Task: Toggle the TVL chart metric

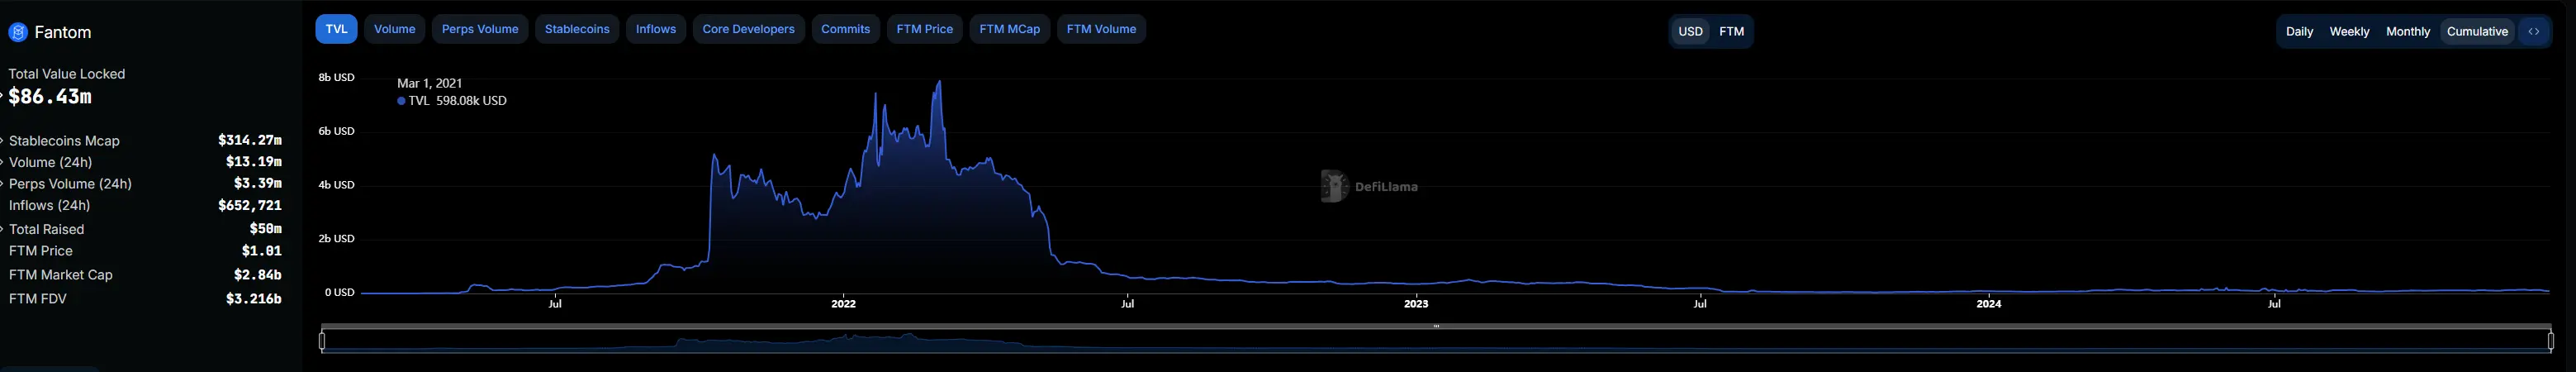Action: [336, 29]
